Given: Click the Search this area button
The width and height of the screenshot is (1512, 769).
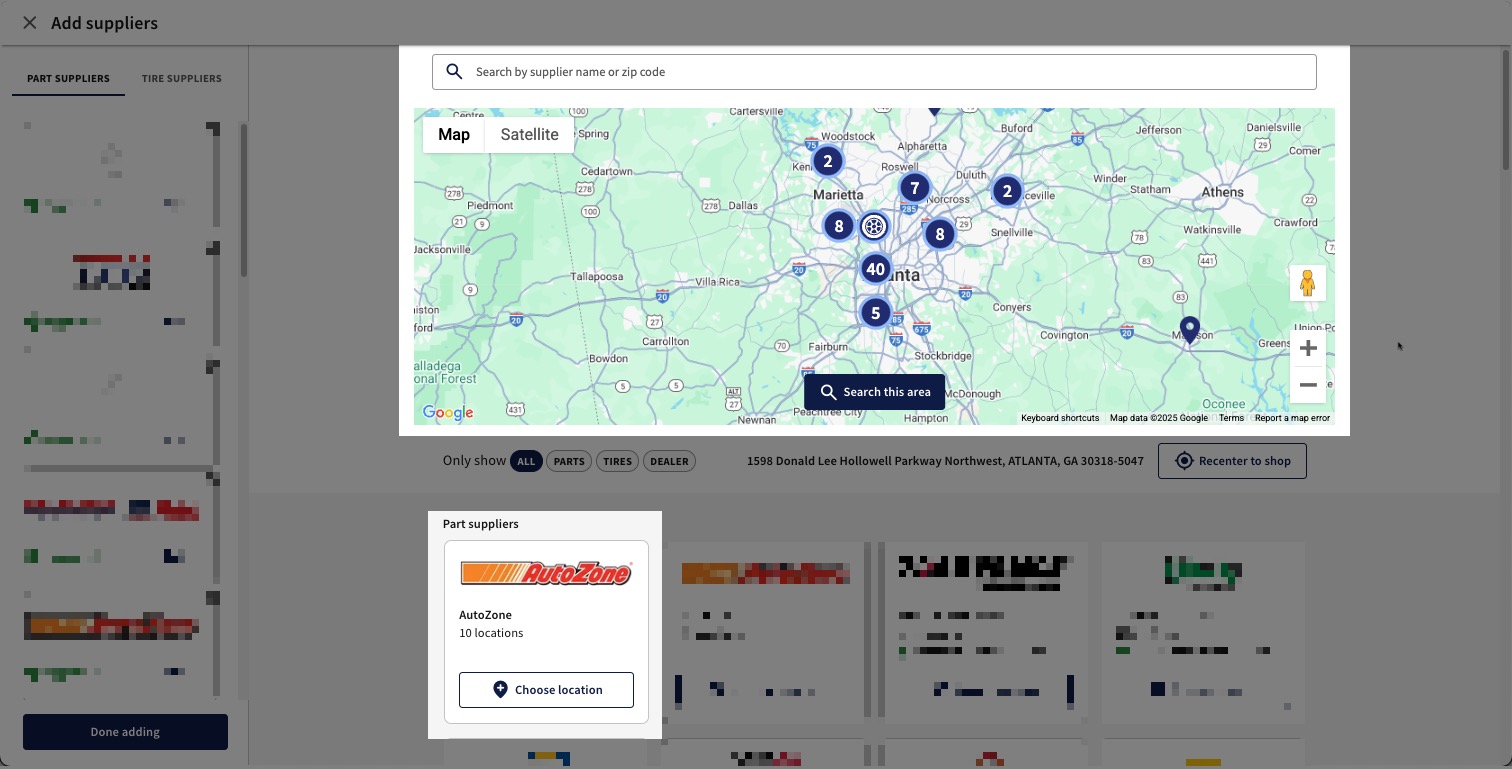Looking at the screenshot, I should click(x=874, y=391).
